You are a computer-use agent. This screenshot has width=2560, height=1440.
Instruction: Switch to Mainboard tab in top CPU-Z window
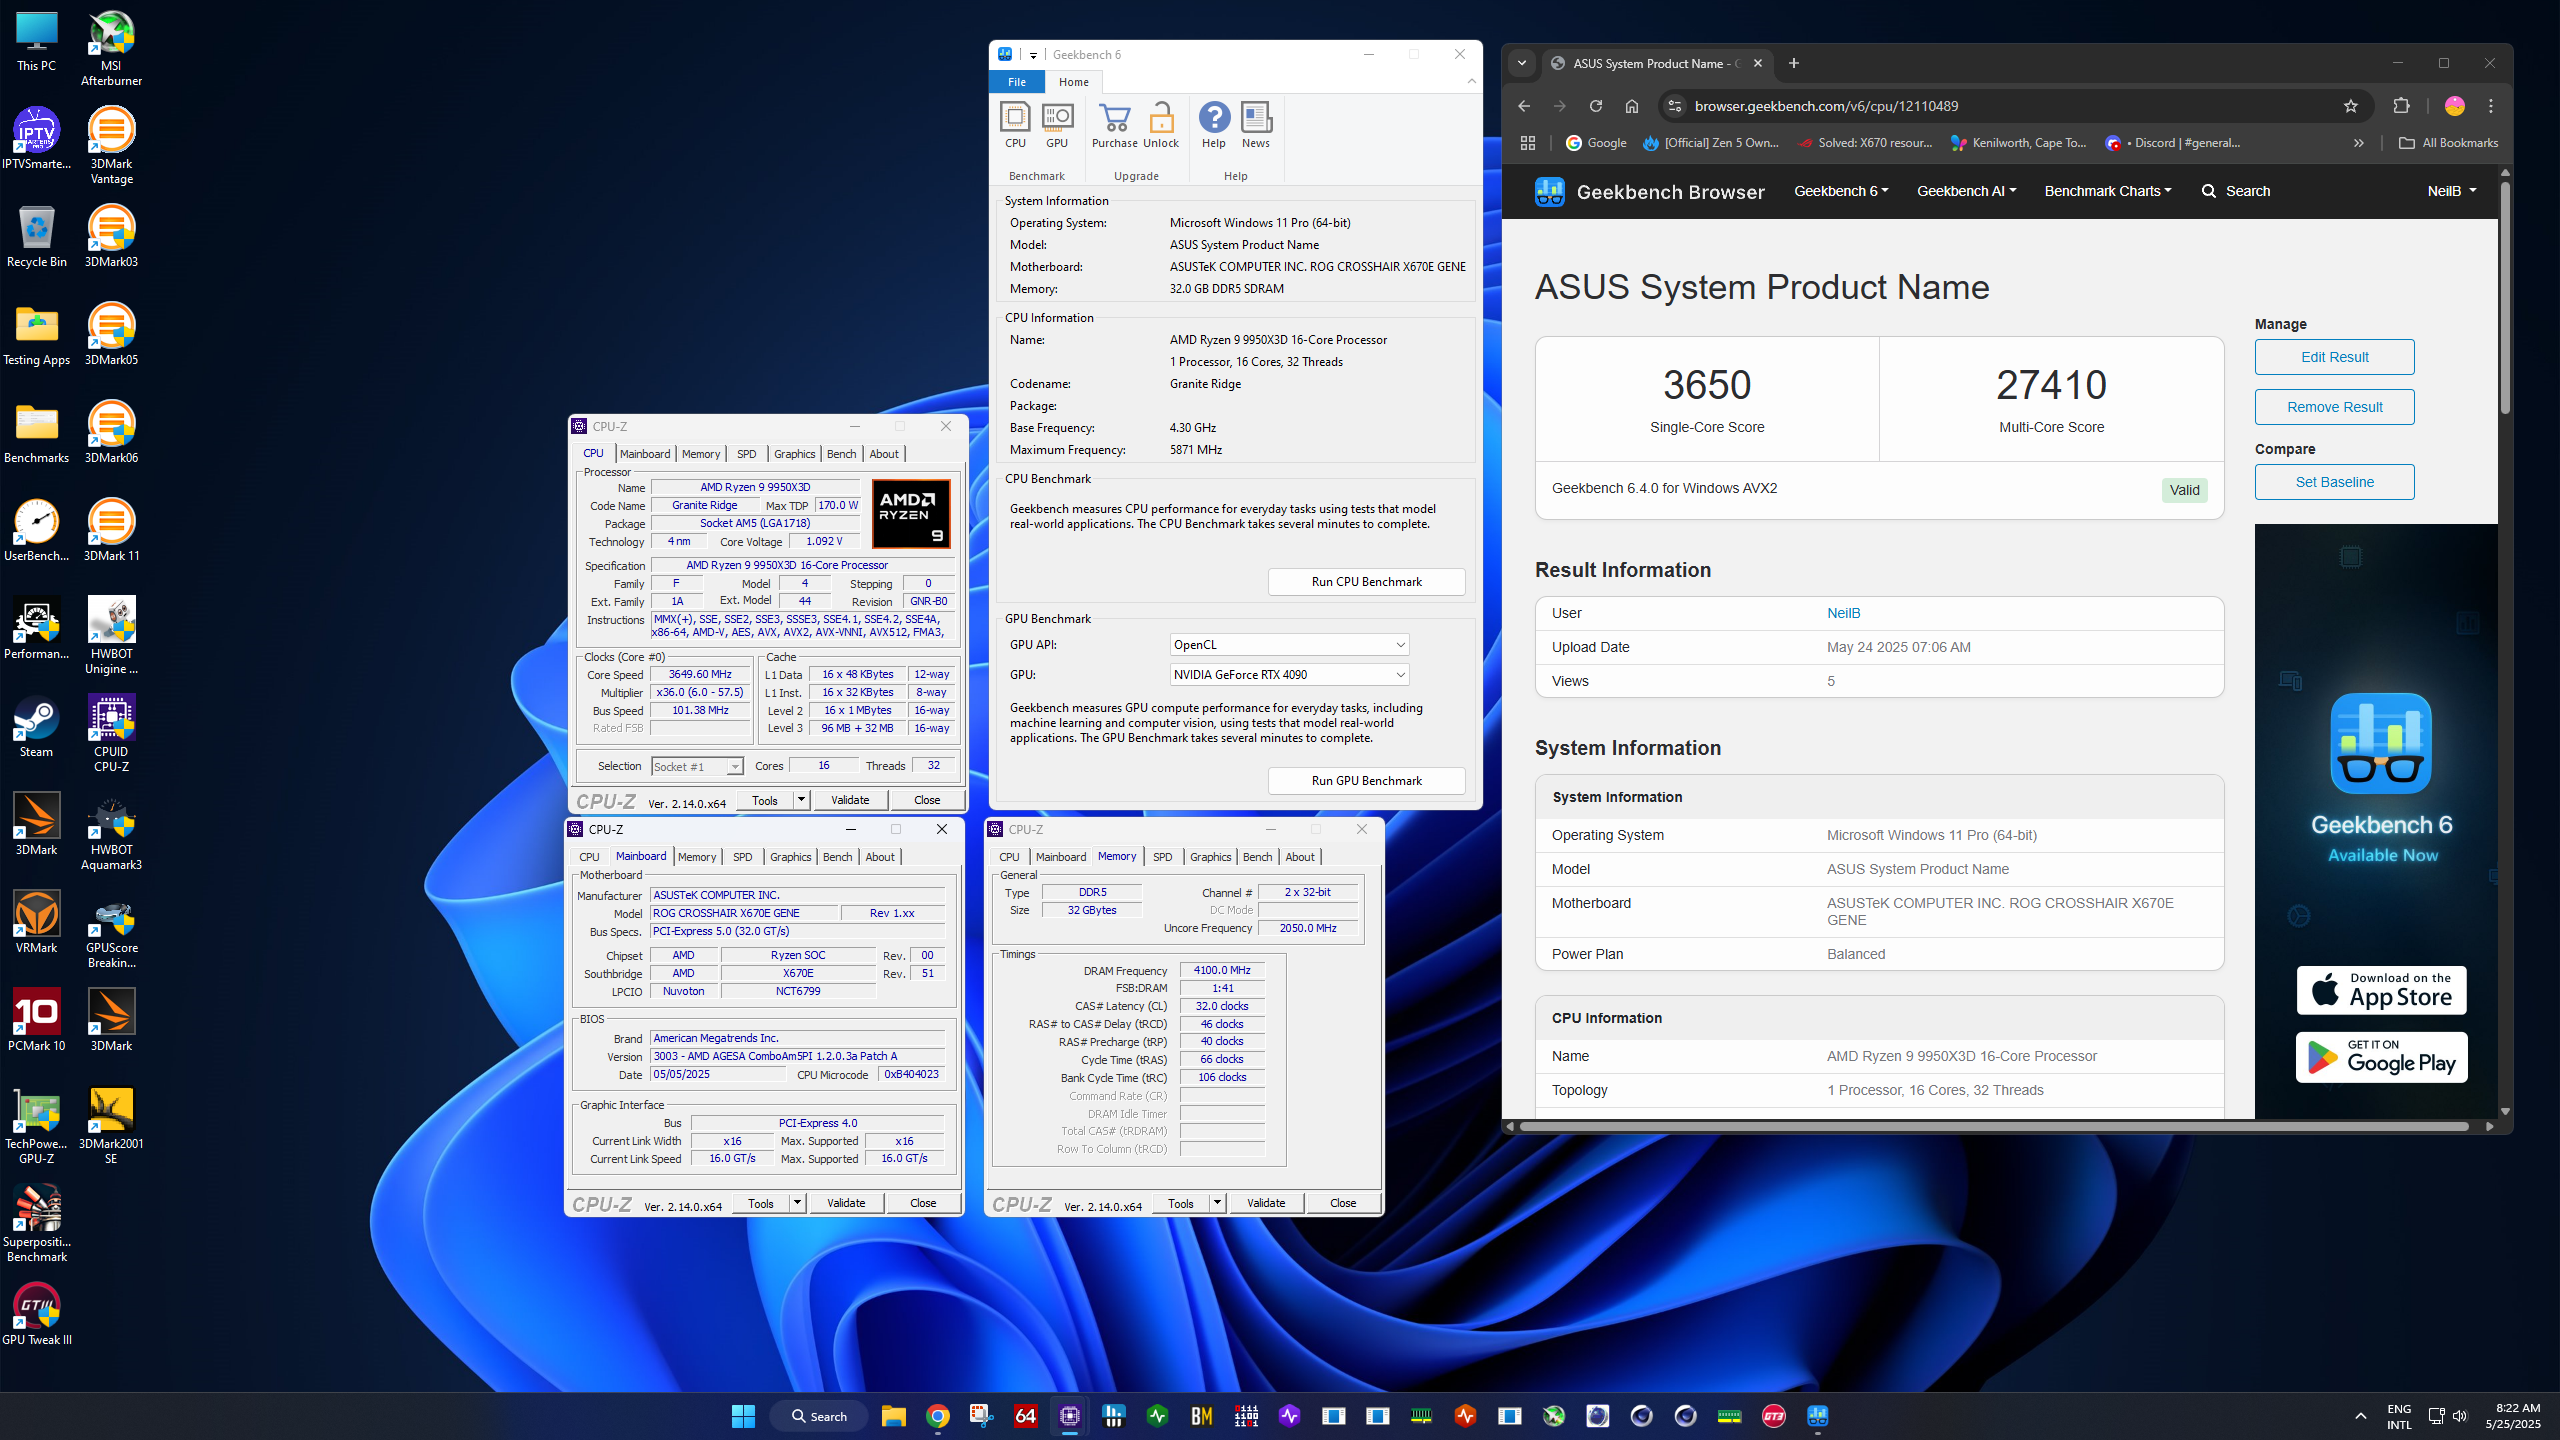pyautogui.click(x=645, y=454)
